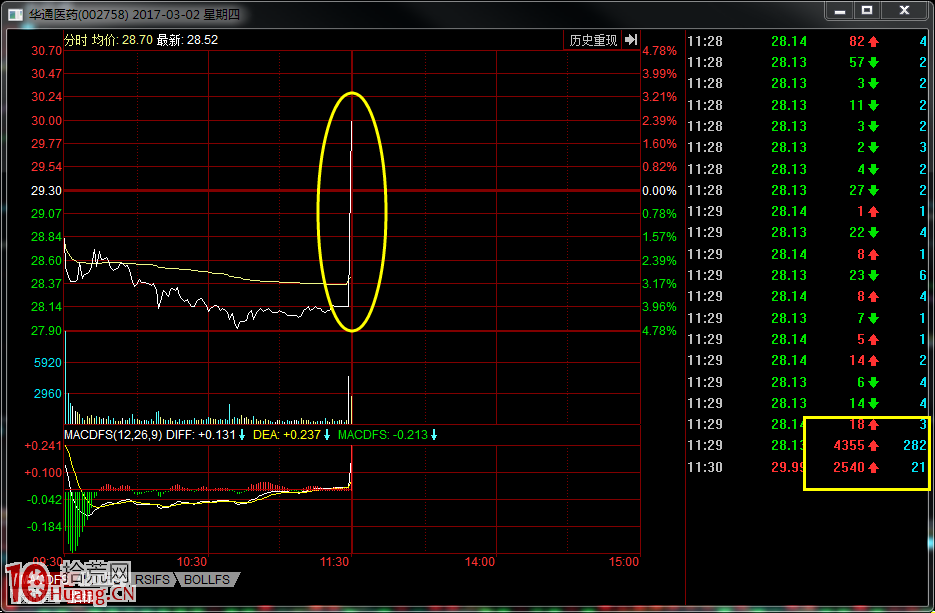Viewport: 935px width, 613px height.
Task: Select the 11:29 28.14 tick with volume 5
Action: coord(807,339)
